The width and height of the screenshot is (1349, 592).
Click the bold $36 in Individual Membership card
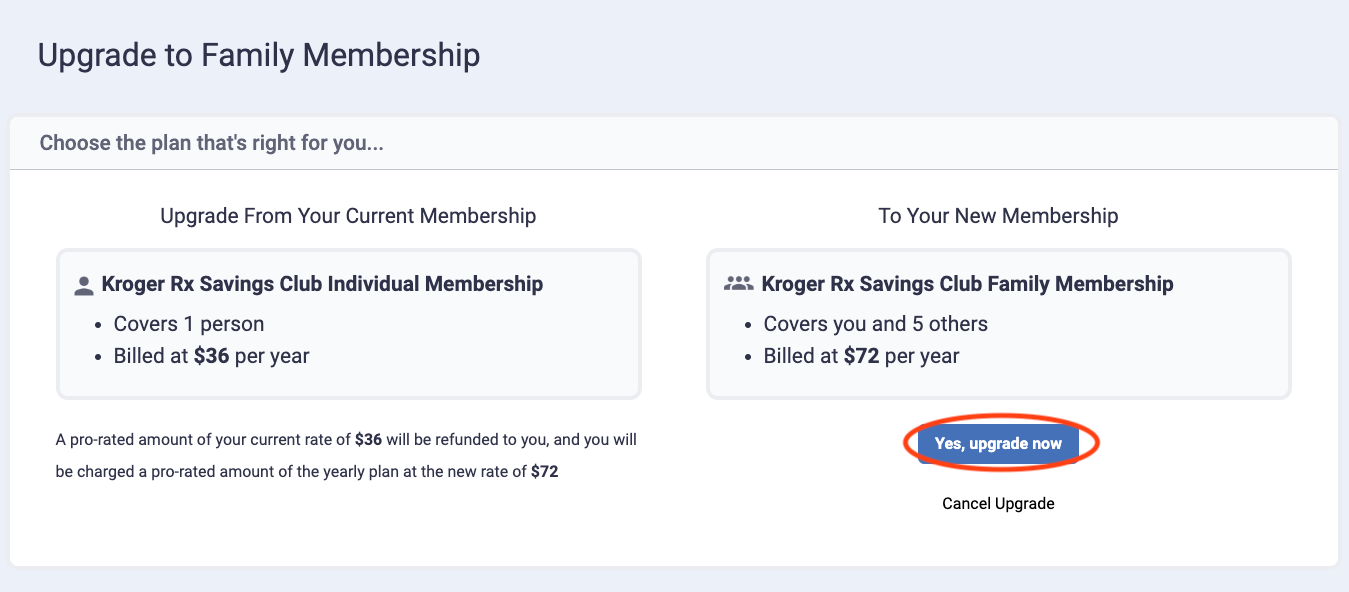pos(211,356)
